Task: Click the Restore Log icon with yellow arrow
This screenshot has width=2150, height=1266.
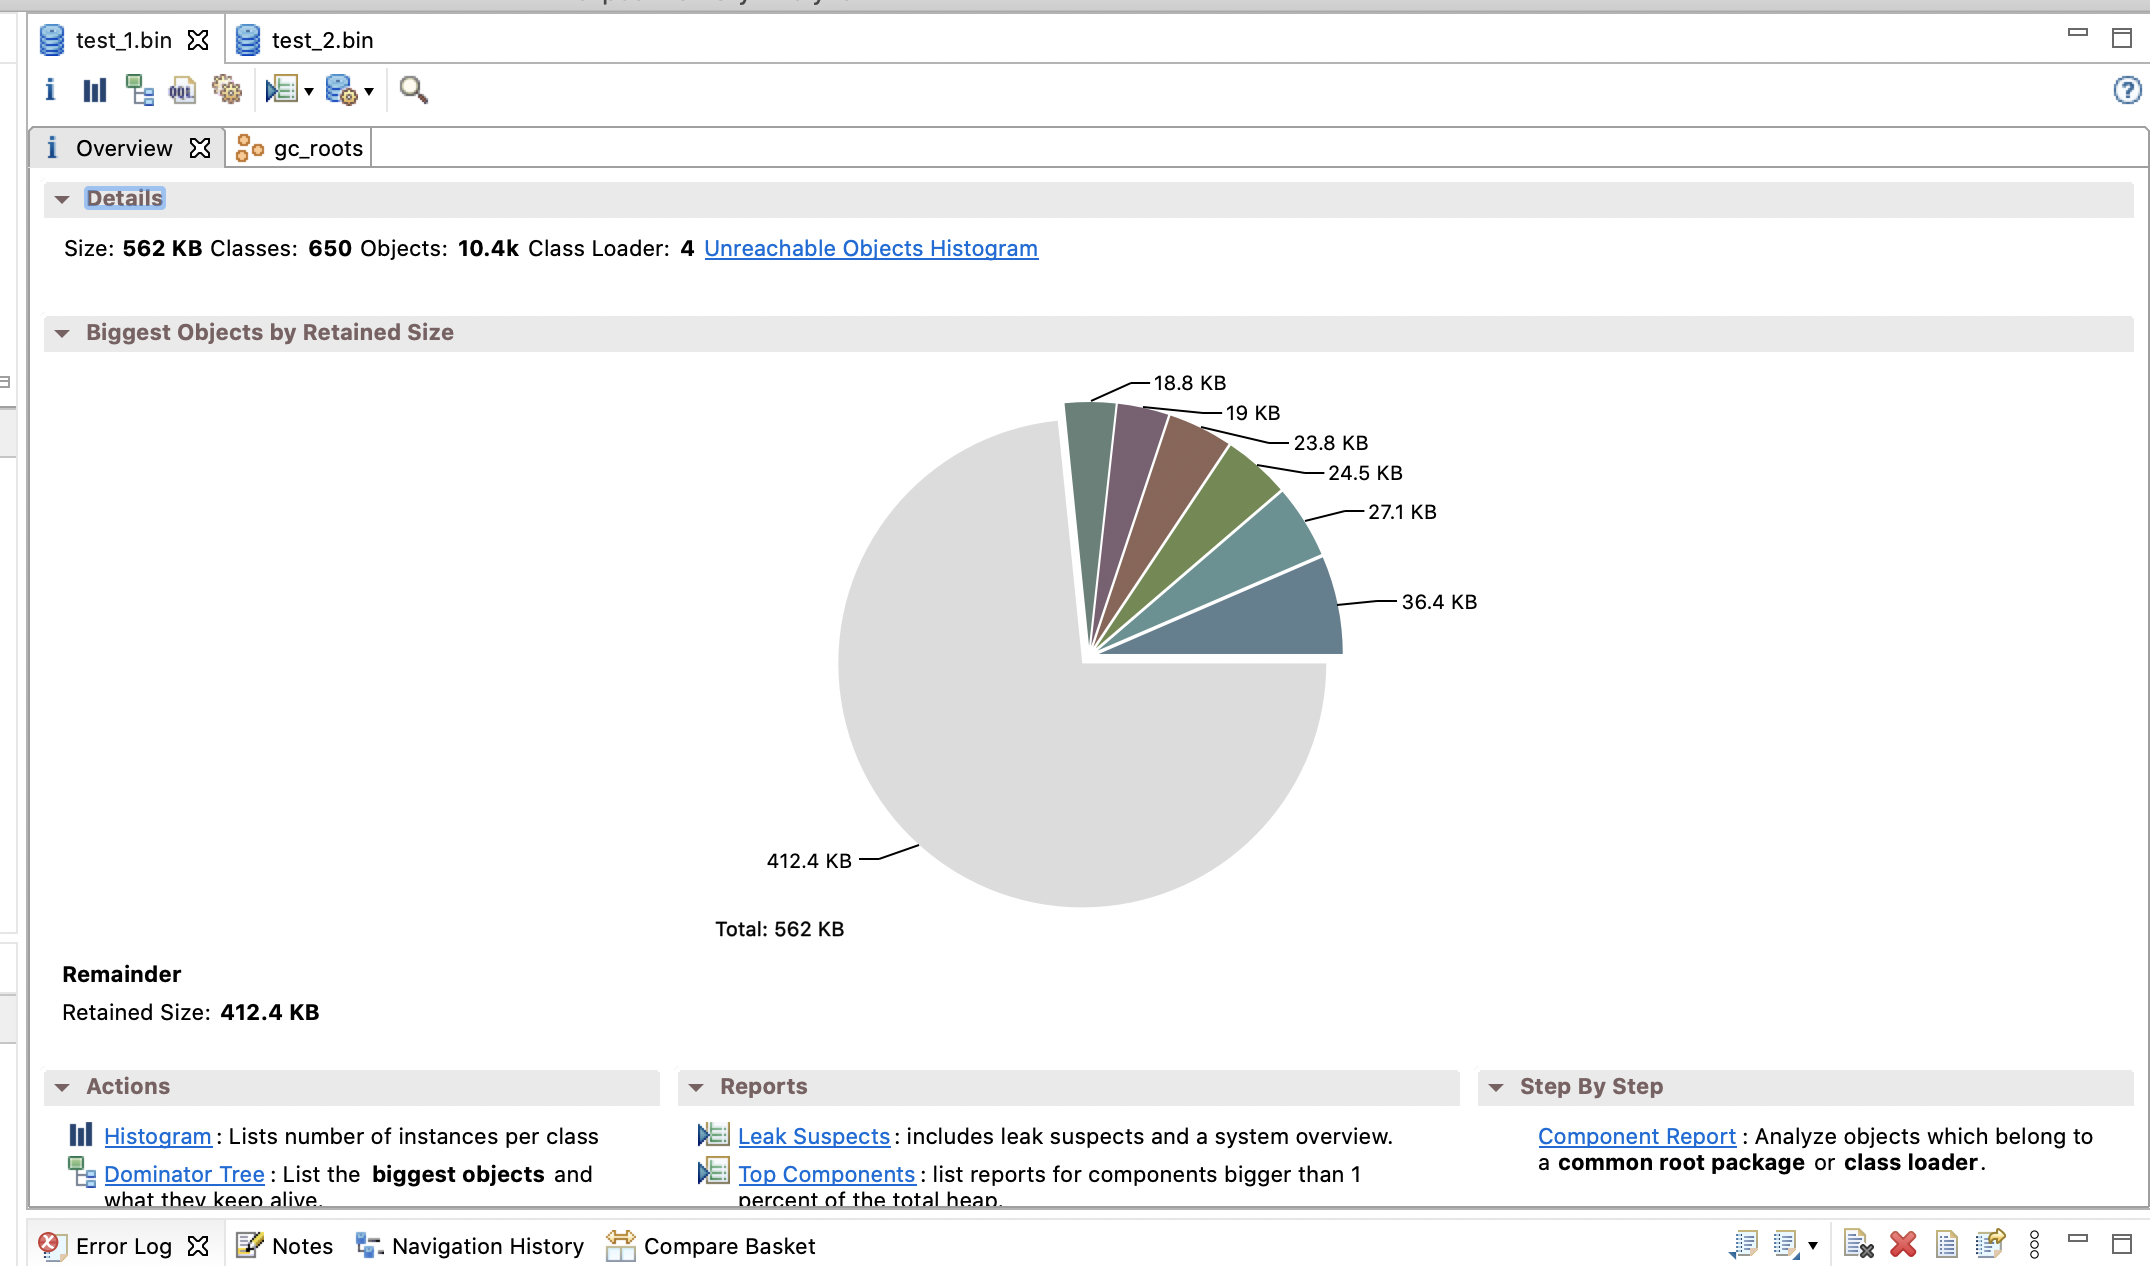Action: pyautogui.click(x=1990, y=1243)
